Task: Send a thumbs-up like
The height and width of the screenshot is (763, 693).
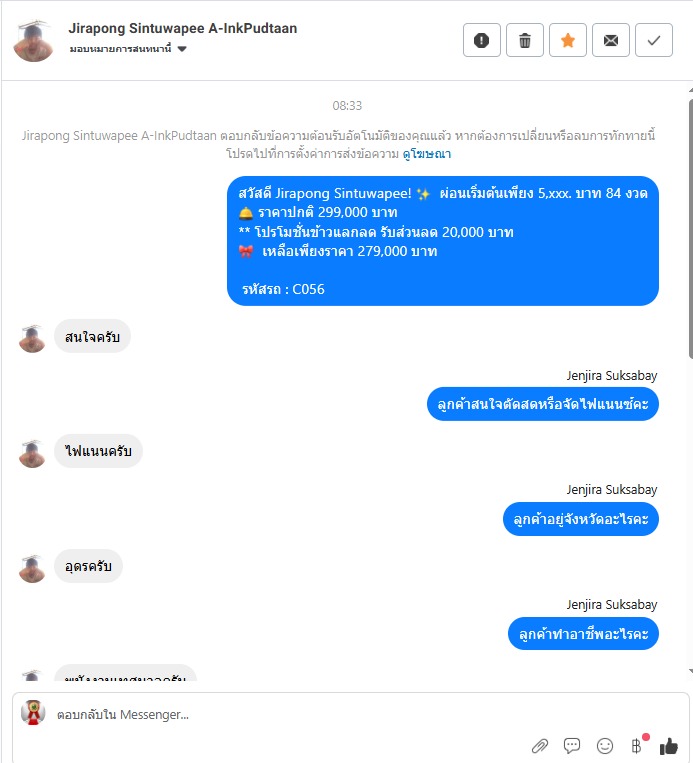Action: (669, 745)
